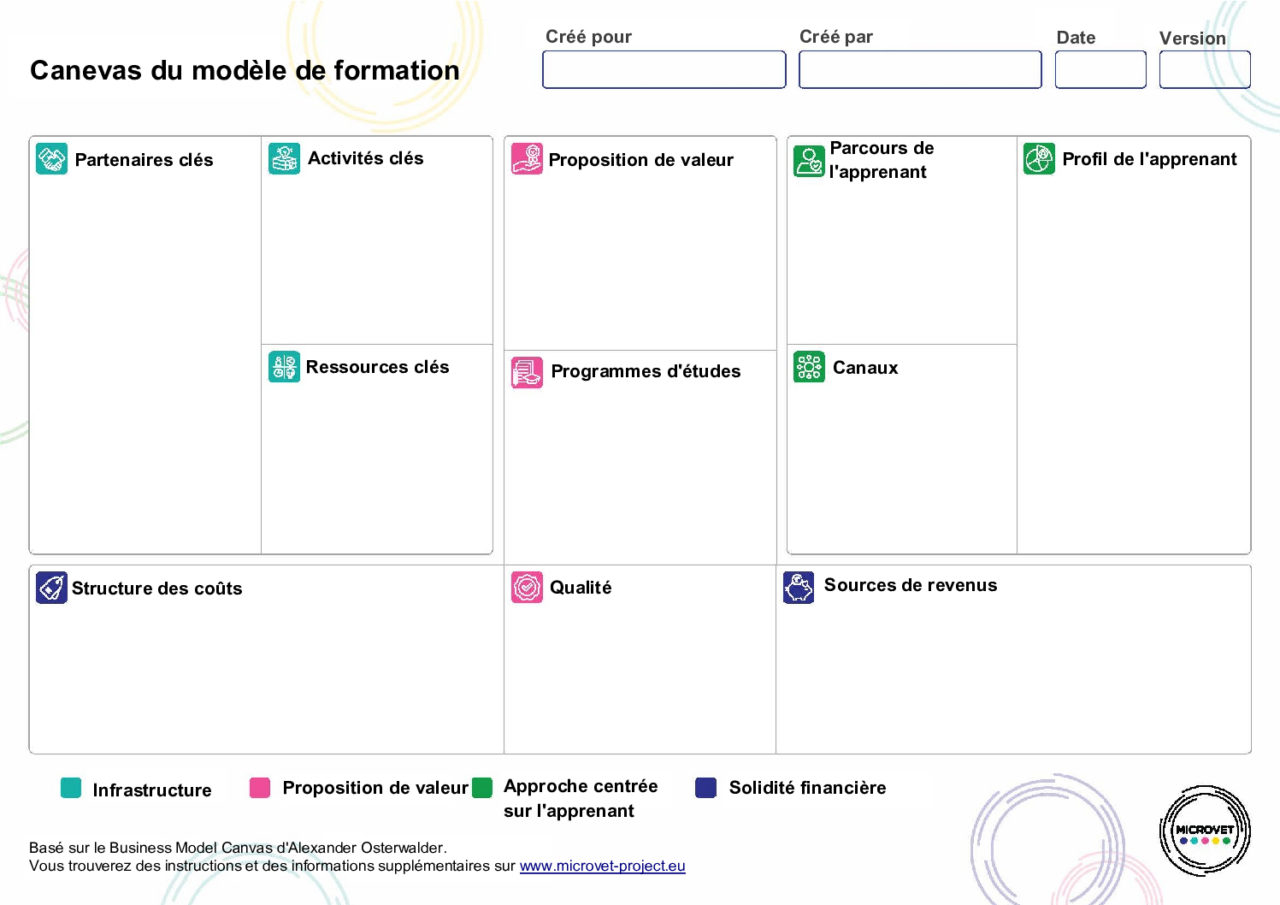The image size is (1280, 905).
Task: Click the Version input field
Action: point(1205,70)
